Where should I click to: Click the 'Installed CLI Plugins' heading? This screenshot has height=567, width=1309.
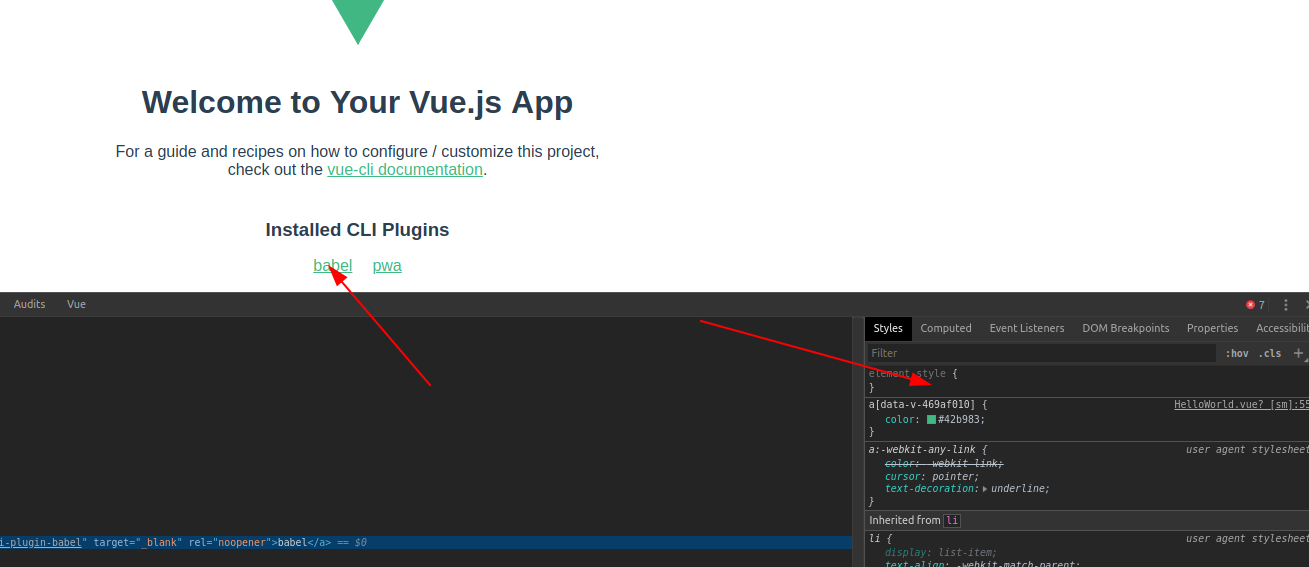pyautogui.click(x=357, y=230)
